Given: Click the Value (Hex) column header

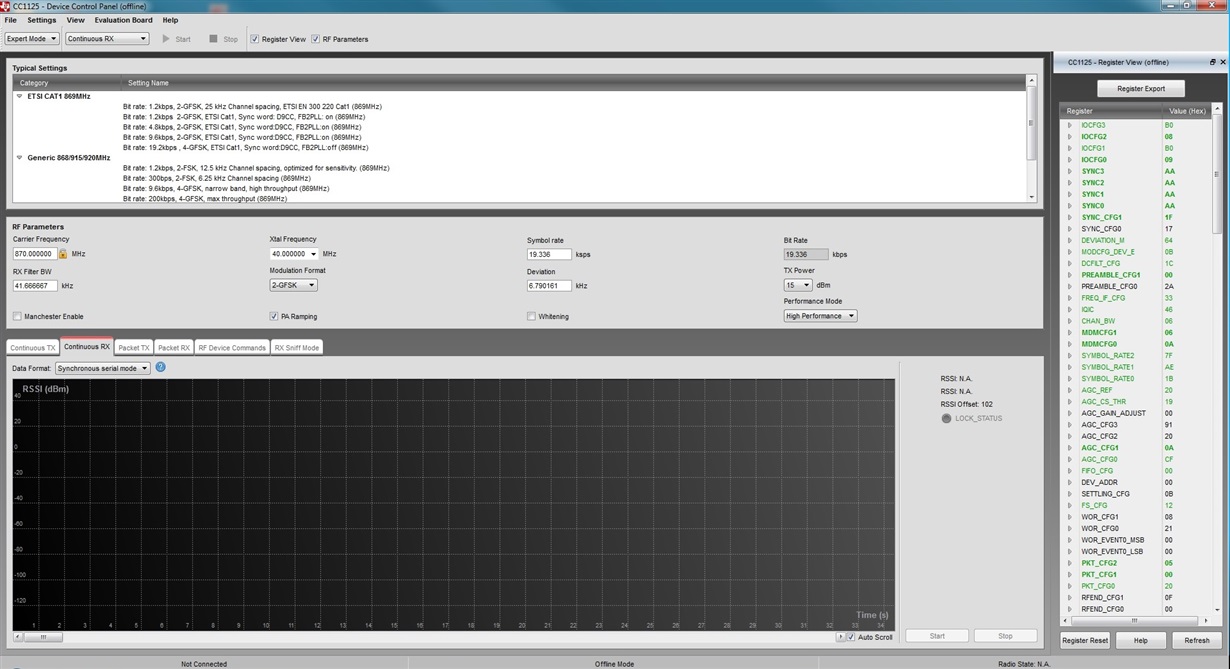Looking at the screenshot, I should (x=1188, y=111).
